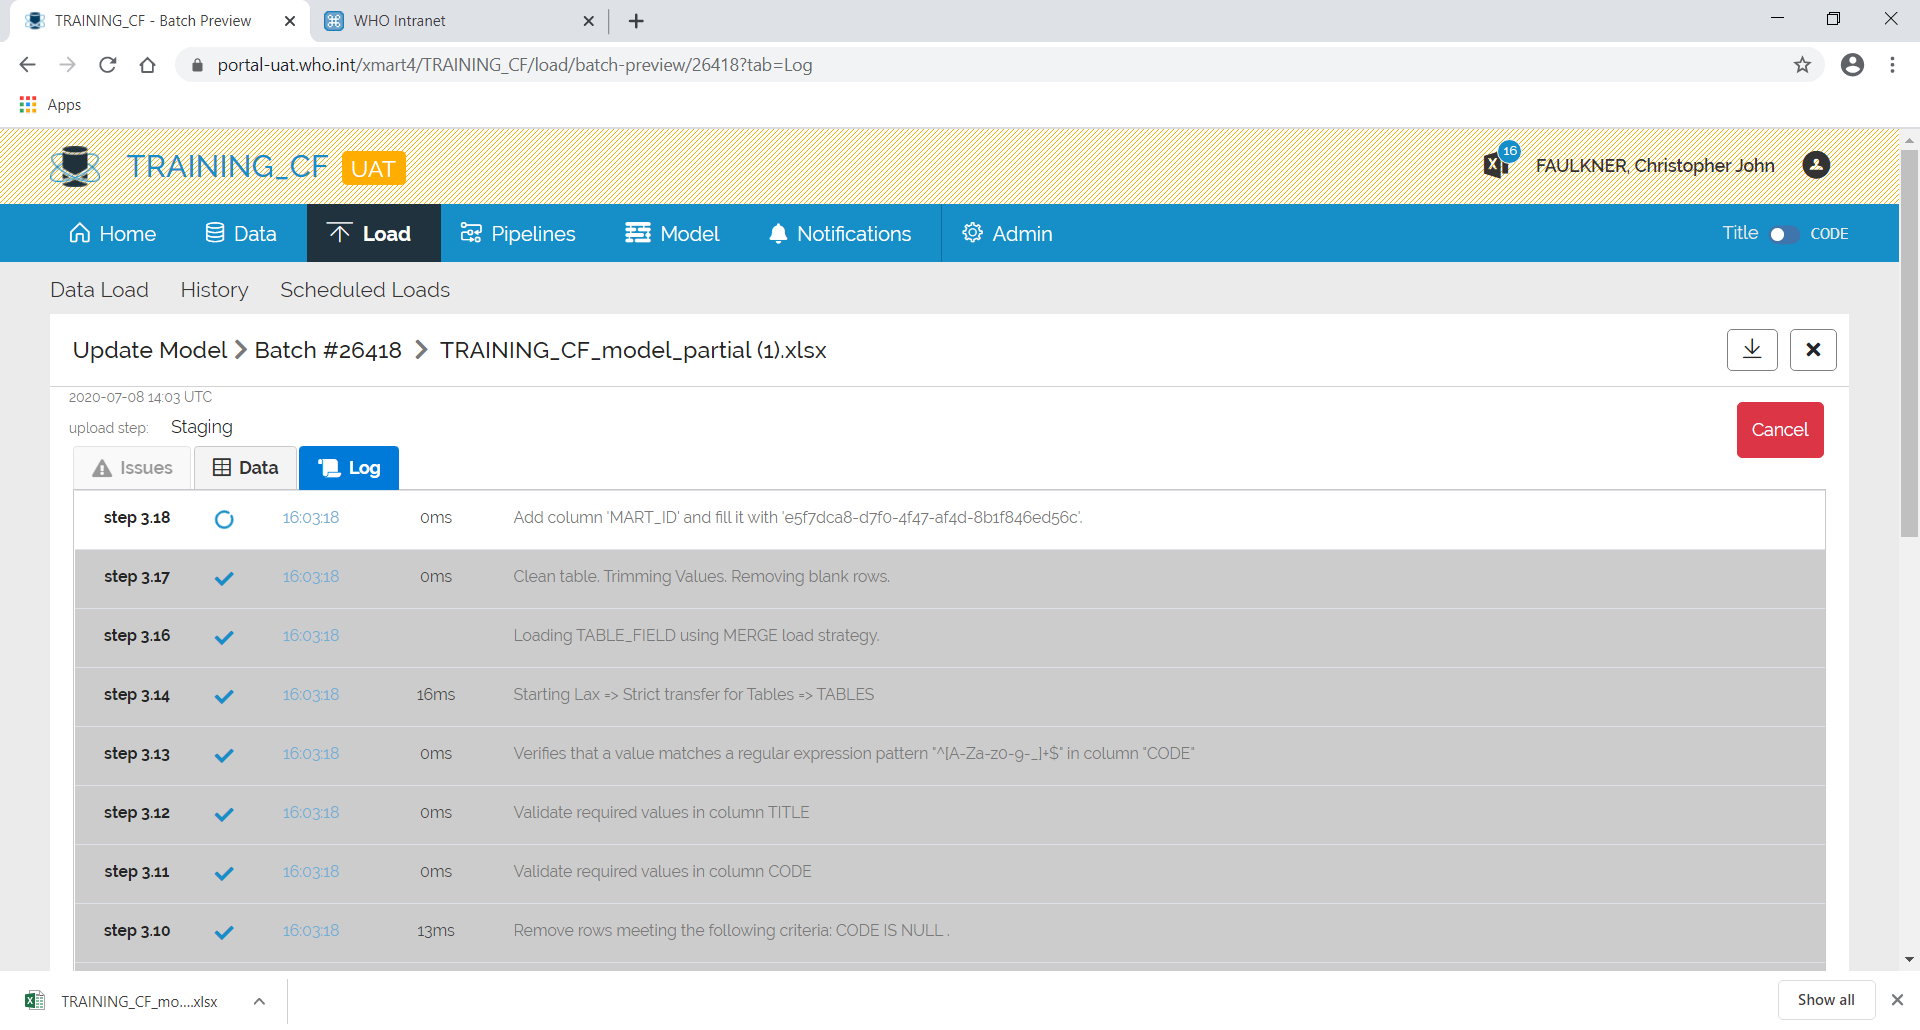1920x1030 pixels.
Task: Bookmark this page with the star icon
Action: click(x=1803, y=64)
